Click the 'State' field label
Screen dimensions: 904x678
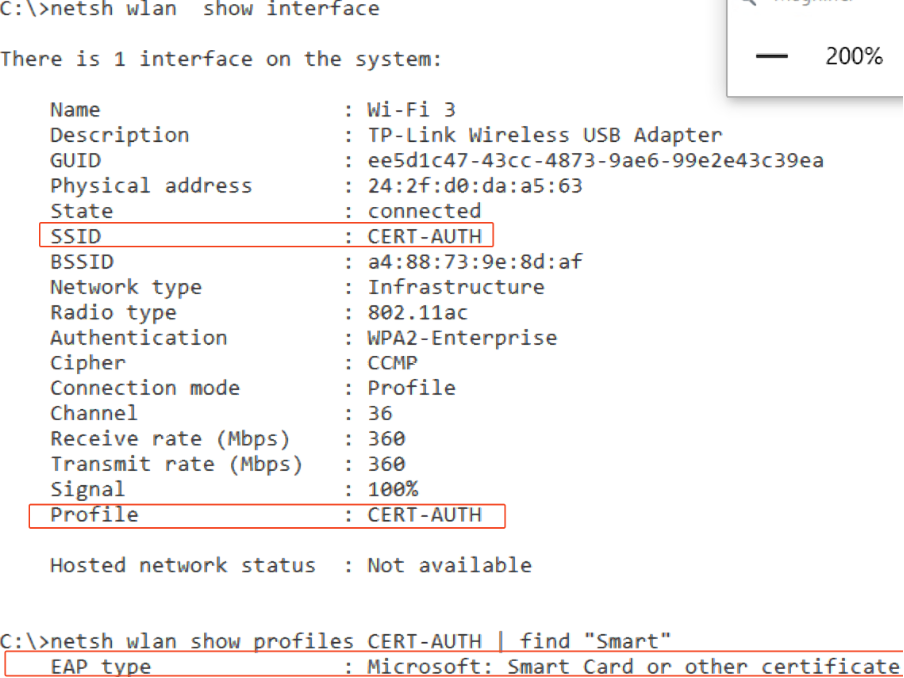82,211
